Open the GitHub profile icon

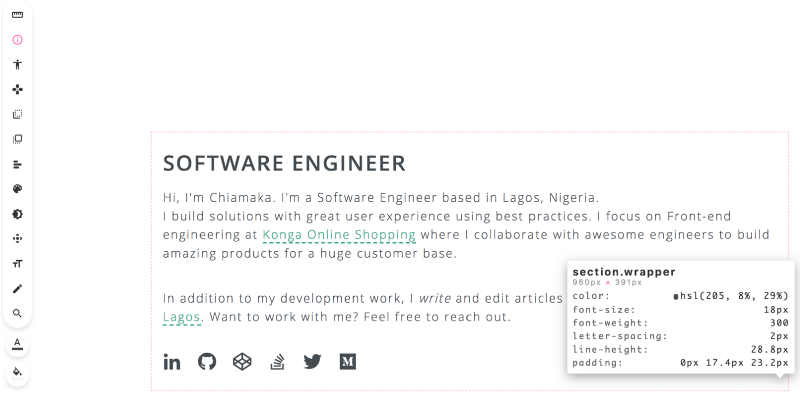click(207, 362)
